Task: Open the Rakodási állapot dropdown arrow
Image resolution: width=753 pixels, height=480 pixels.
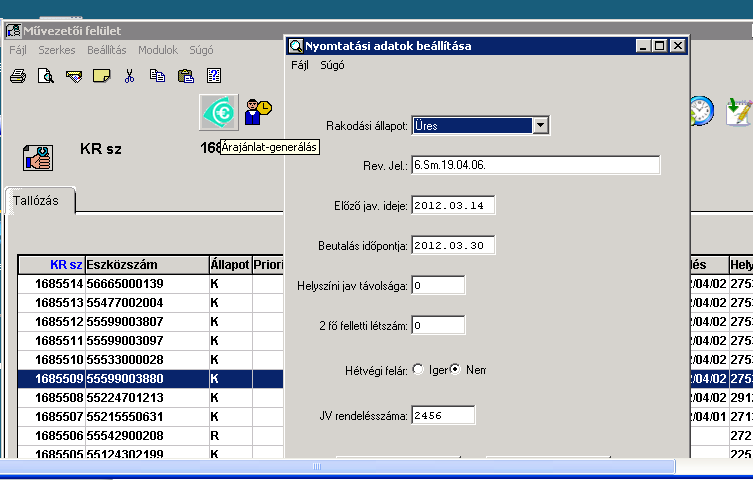Action: [540, 125]
